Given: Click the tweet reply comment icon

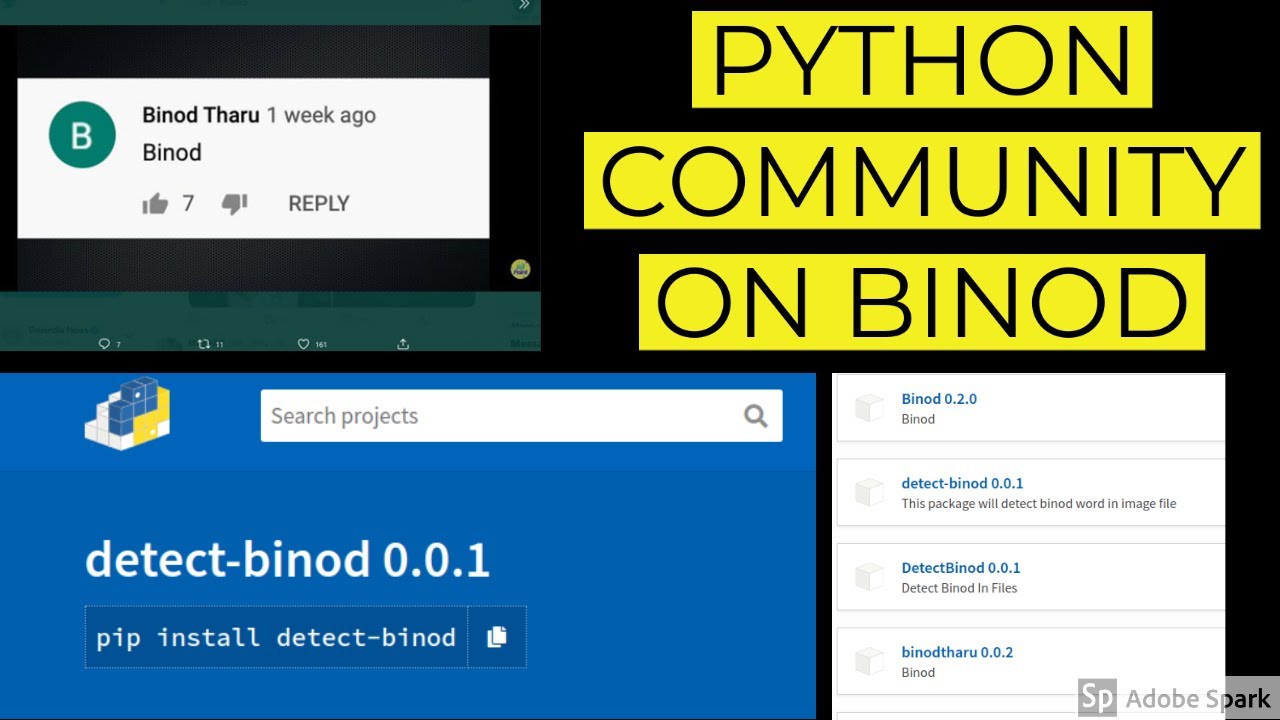Looking at the screenshot, I should (104, 344).
